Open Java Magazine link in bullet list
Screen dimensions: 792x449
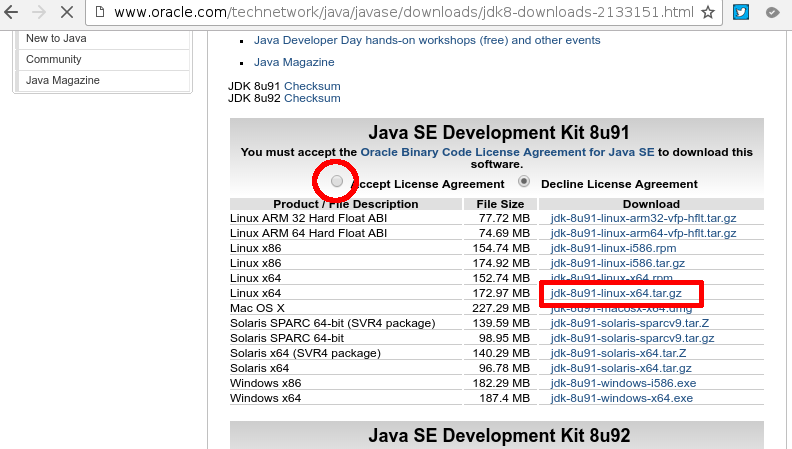coord(294,62)
